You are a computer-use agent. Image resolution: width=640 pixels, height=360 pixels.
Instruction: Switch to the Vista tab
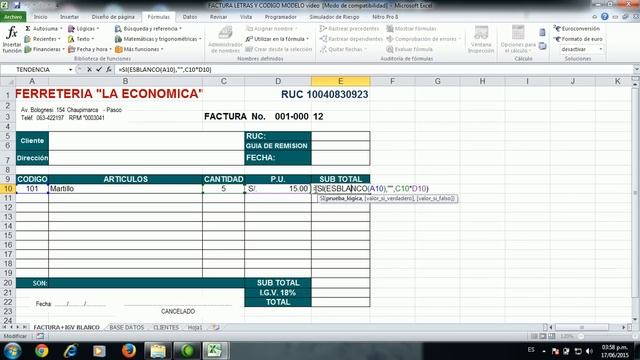(246, 17)
